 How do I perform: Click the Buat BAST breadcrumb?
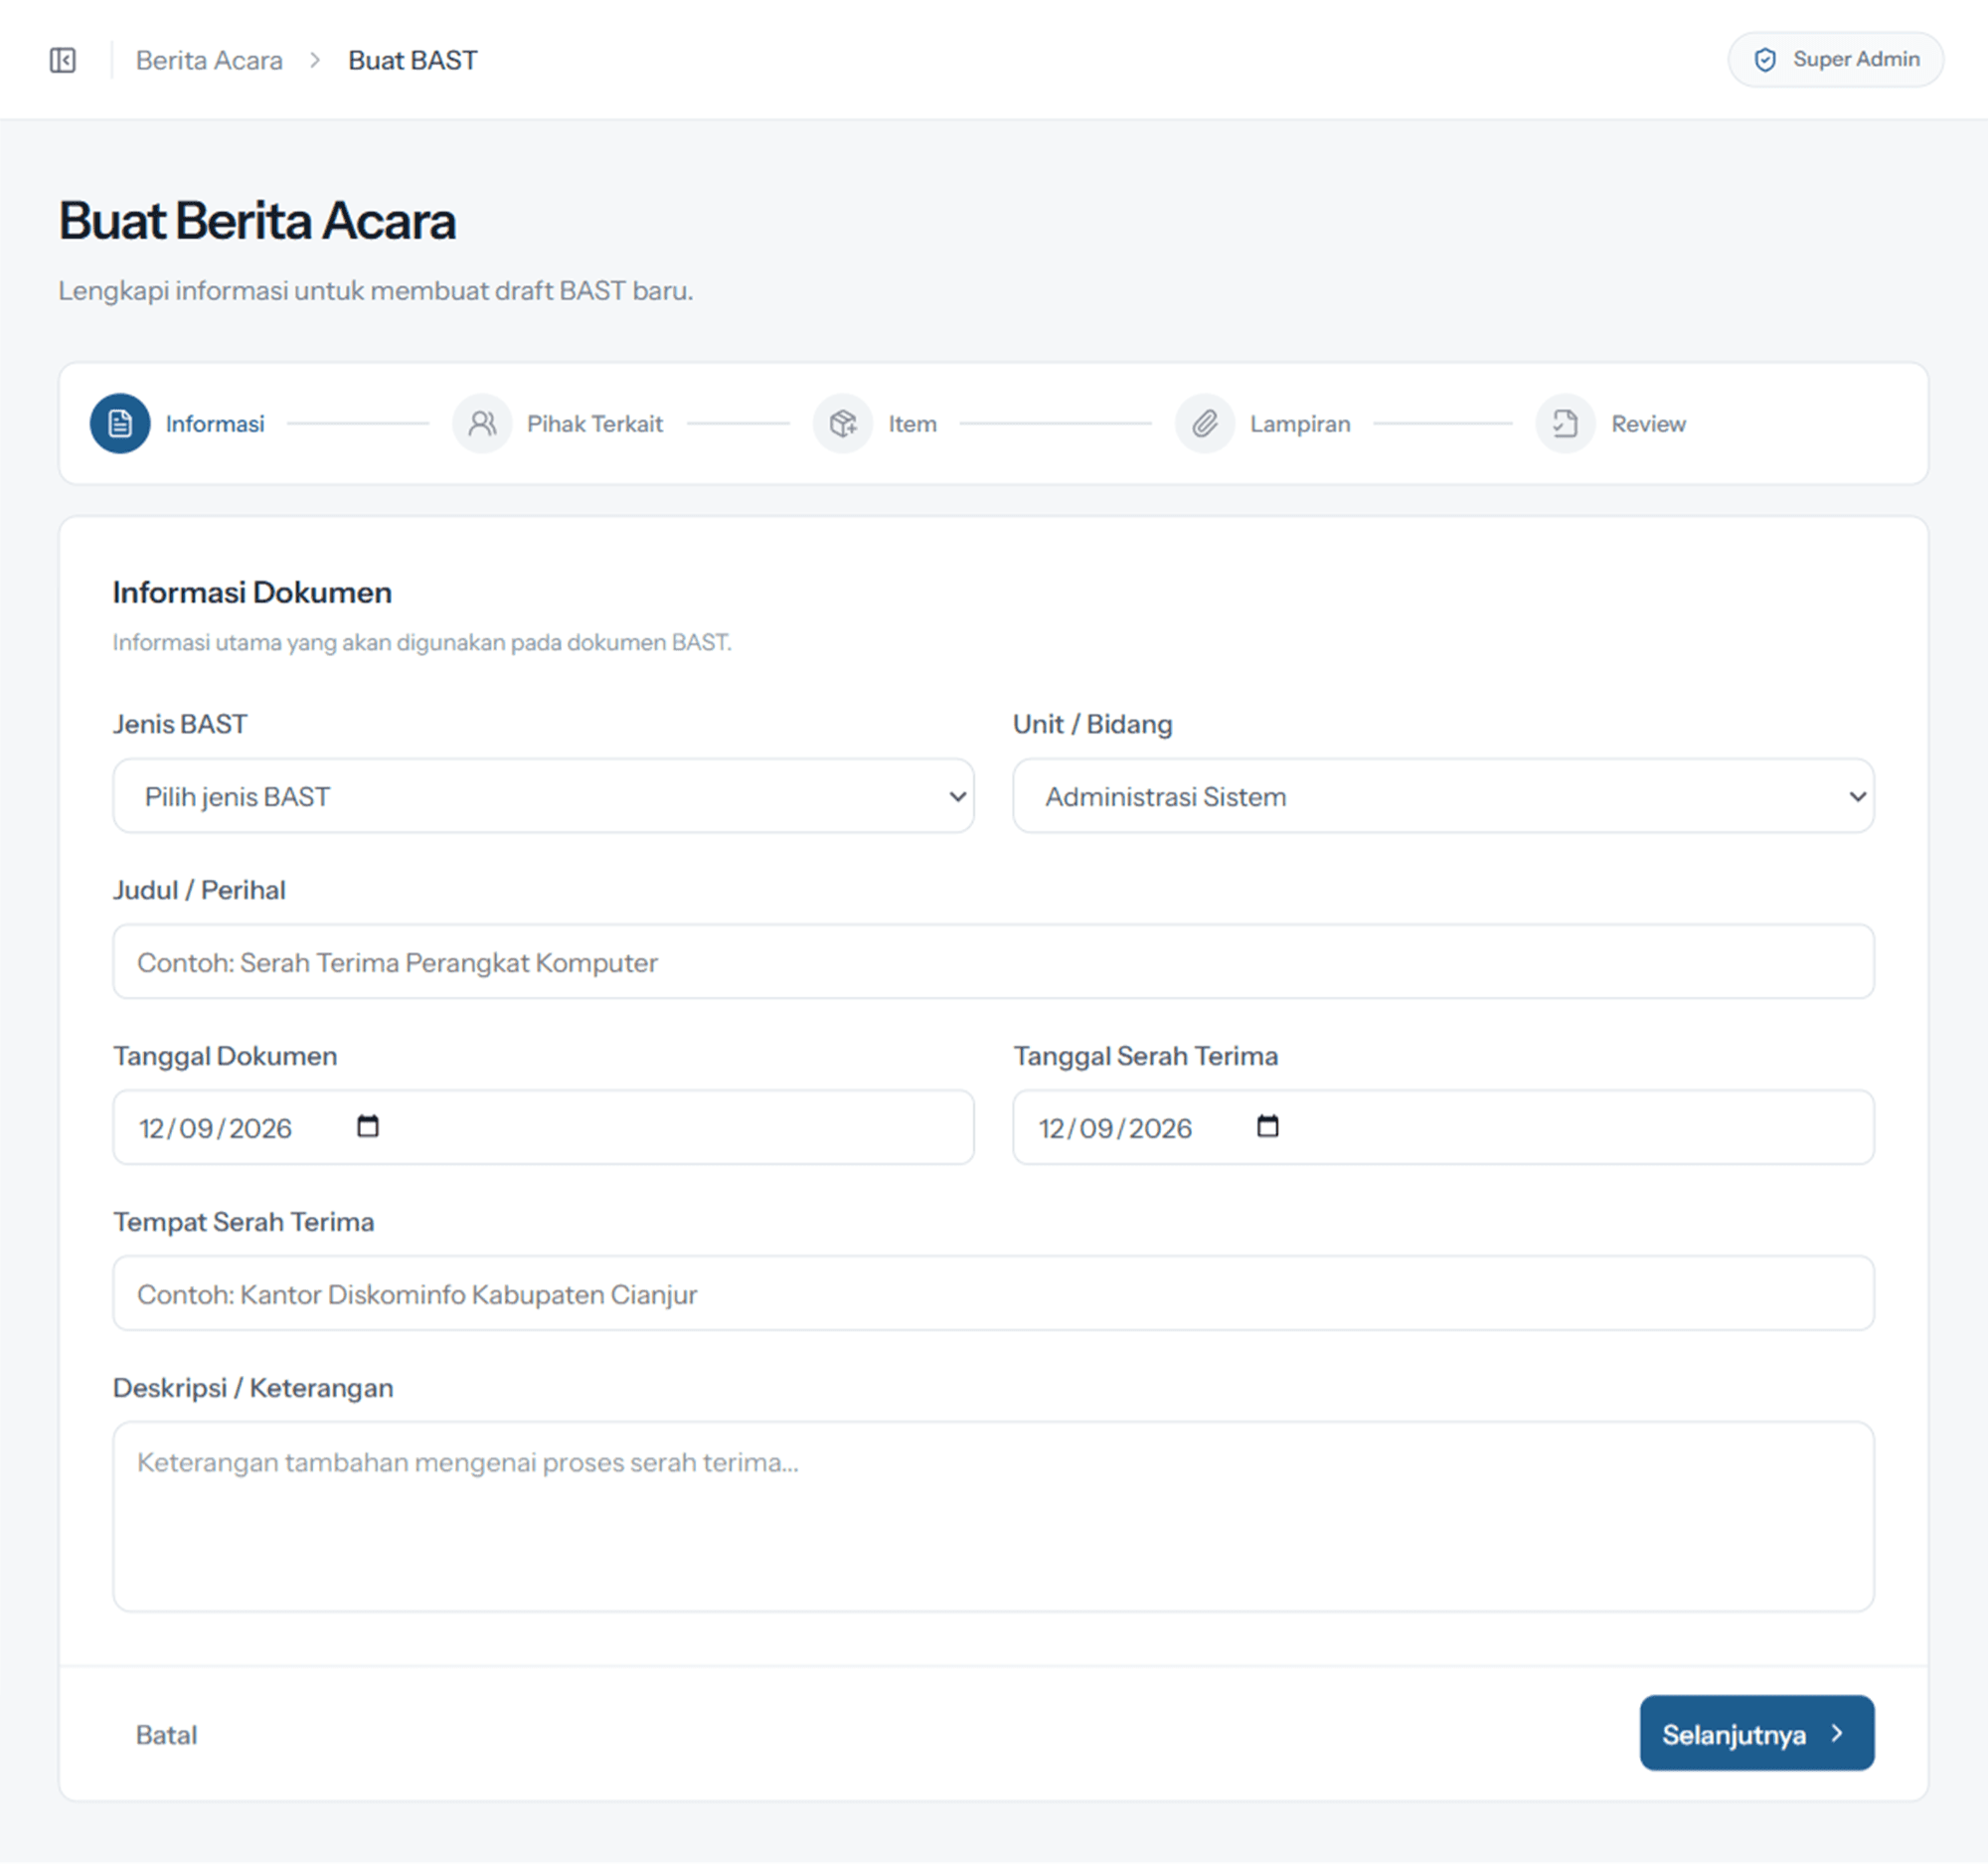click(412, 60)
